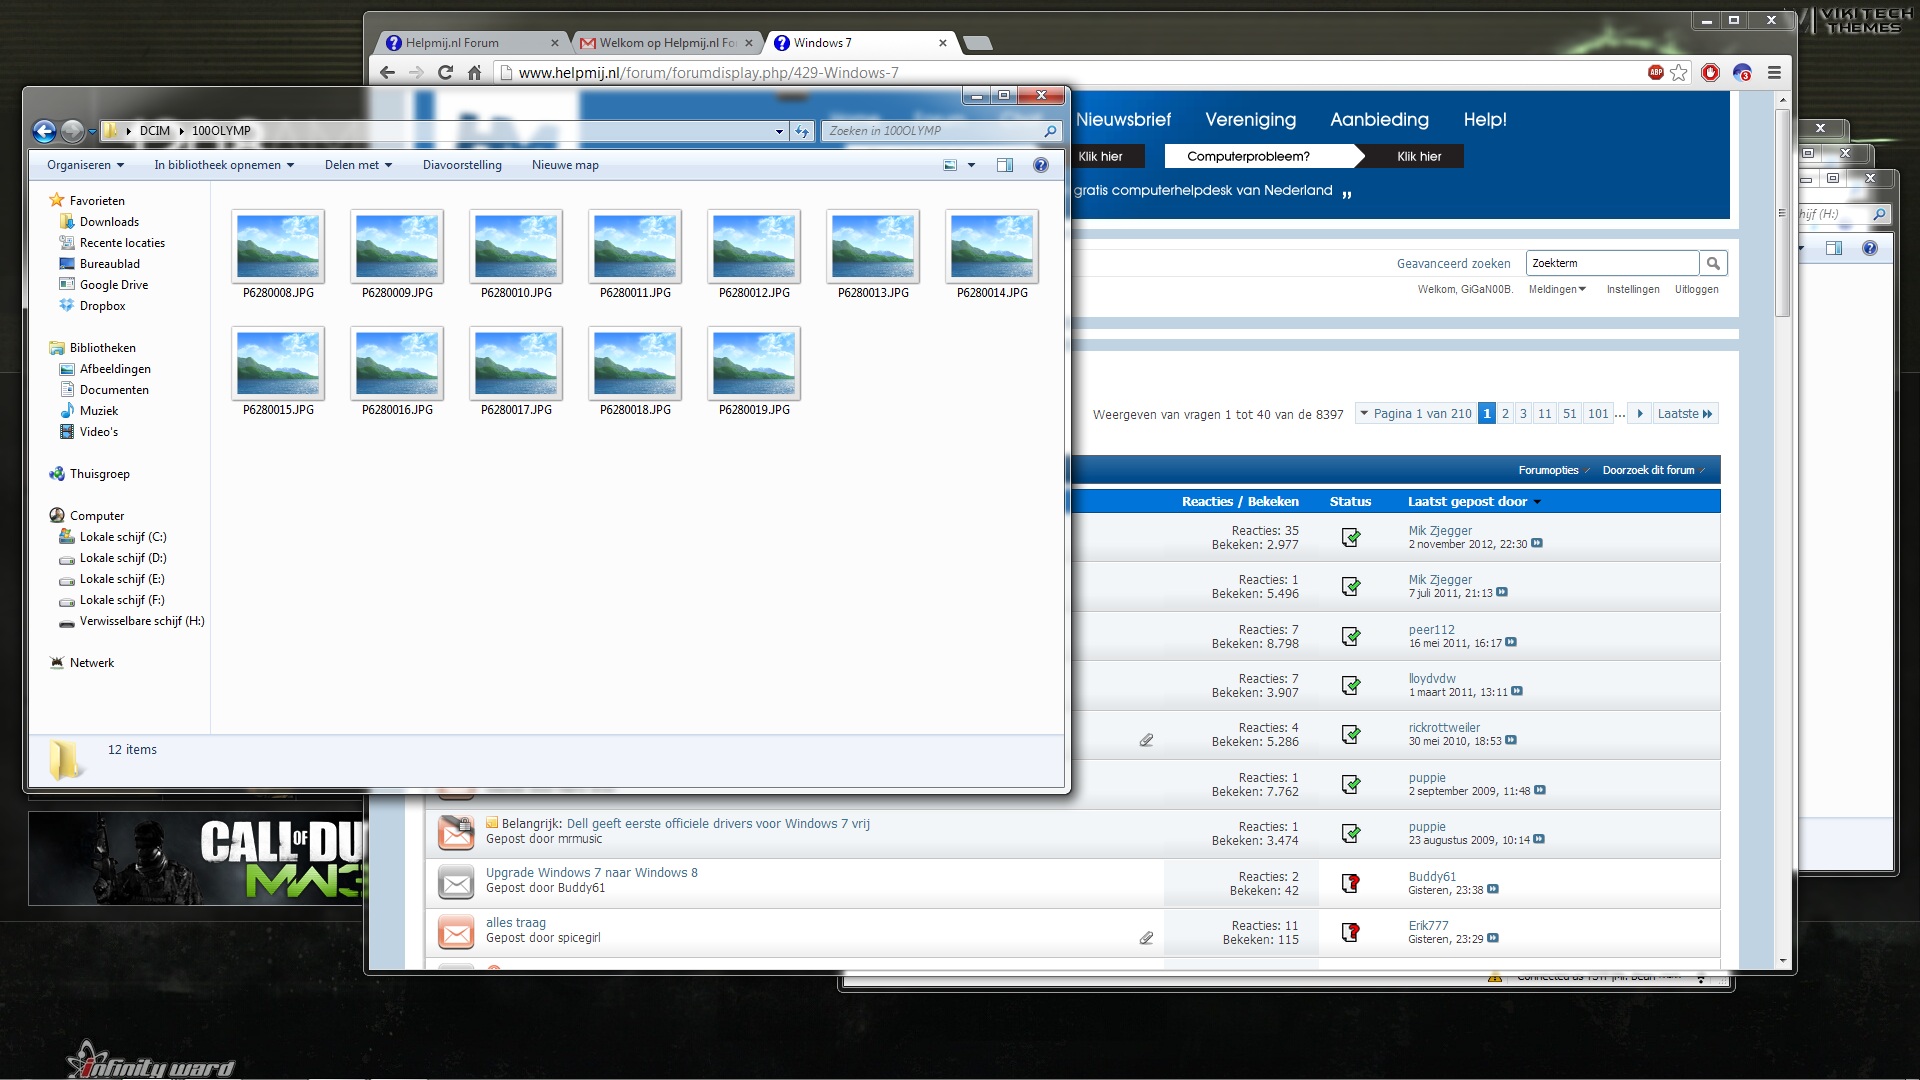Reload the helpmij.nl page
This screenshot has height=1080, width=1920.
tap(446, 72)
